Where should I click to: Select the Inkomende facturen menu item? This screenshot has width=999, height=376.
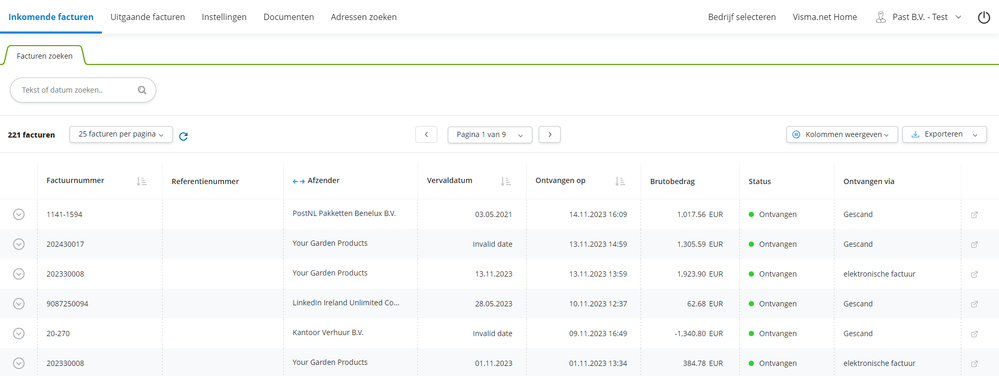(51, 17)
